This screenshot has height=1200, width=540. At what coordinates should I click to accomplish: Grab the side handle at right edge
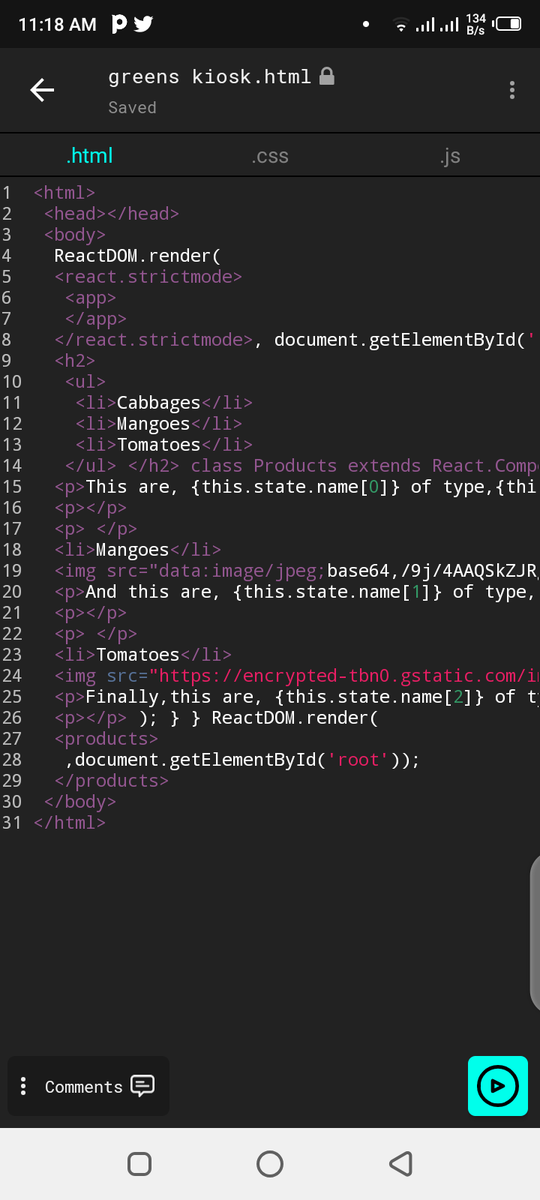click(x=535, y=935)
